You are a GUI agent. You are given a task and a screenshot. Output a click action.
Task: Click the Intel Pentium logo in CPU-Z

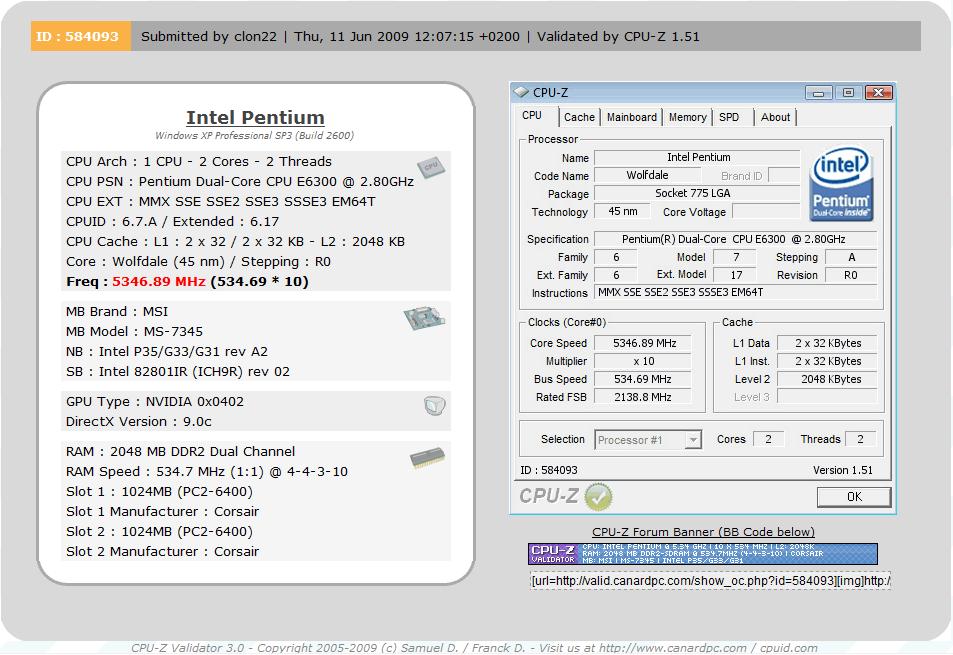point(841,183)
